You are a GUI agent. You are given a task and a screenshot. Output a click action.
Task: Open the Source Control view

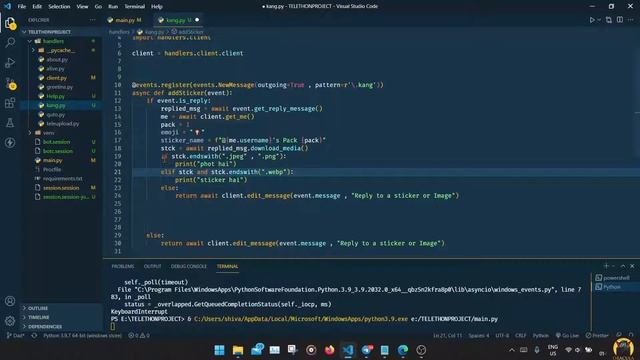tap(10, 83)
